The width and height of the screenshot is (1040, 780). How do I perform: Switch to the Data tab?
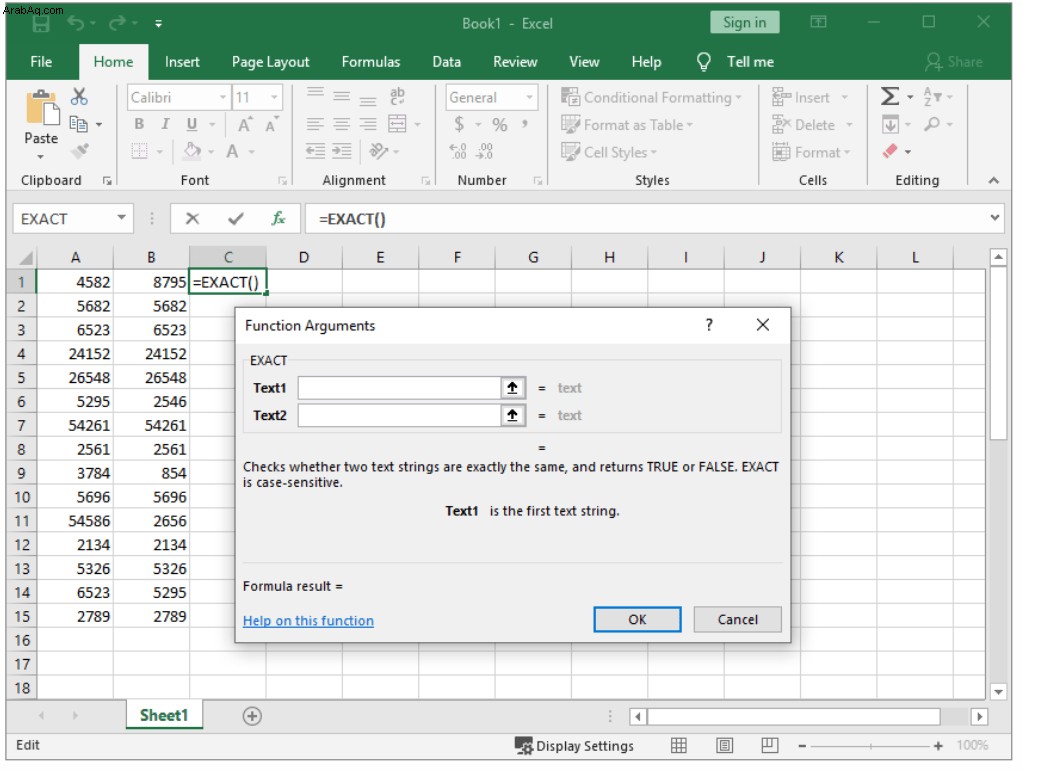coord(446,62)
